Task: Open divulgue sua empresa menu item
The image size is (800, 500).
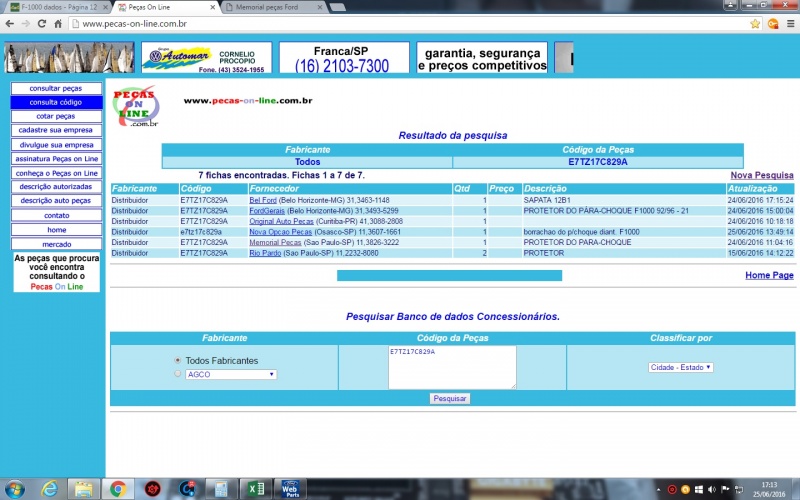Action: 56,145
